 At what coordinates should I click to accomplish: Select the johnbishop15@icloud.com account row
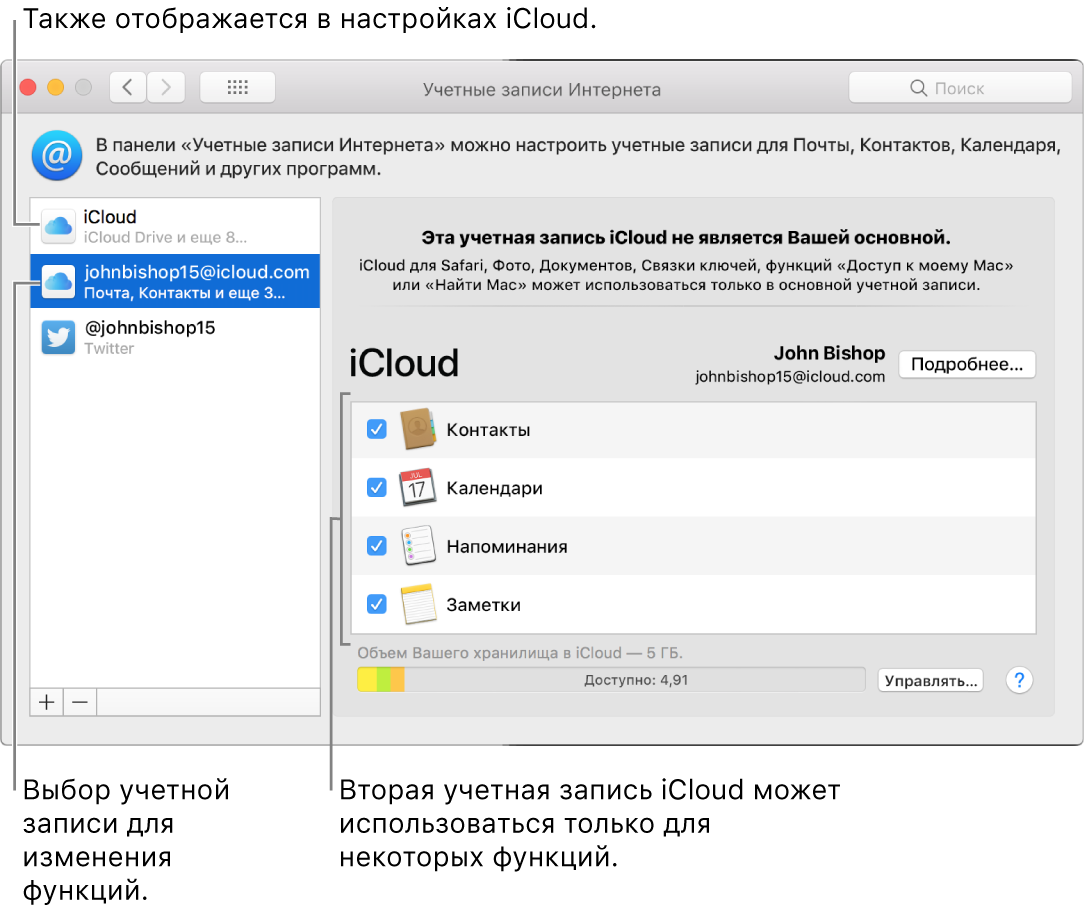(x=175, y=282)
